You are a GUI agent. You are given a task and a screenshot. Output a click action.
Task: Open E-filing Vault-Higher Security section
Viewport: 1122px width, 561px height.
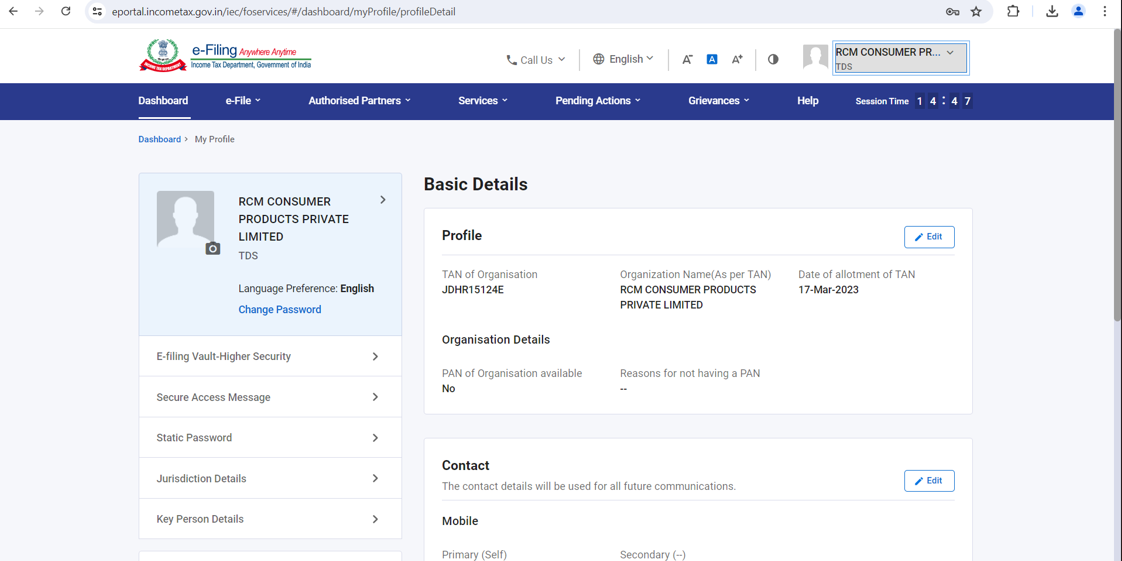tap(270, 356)
